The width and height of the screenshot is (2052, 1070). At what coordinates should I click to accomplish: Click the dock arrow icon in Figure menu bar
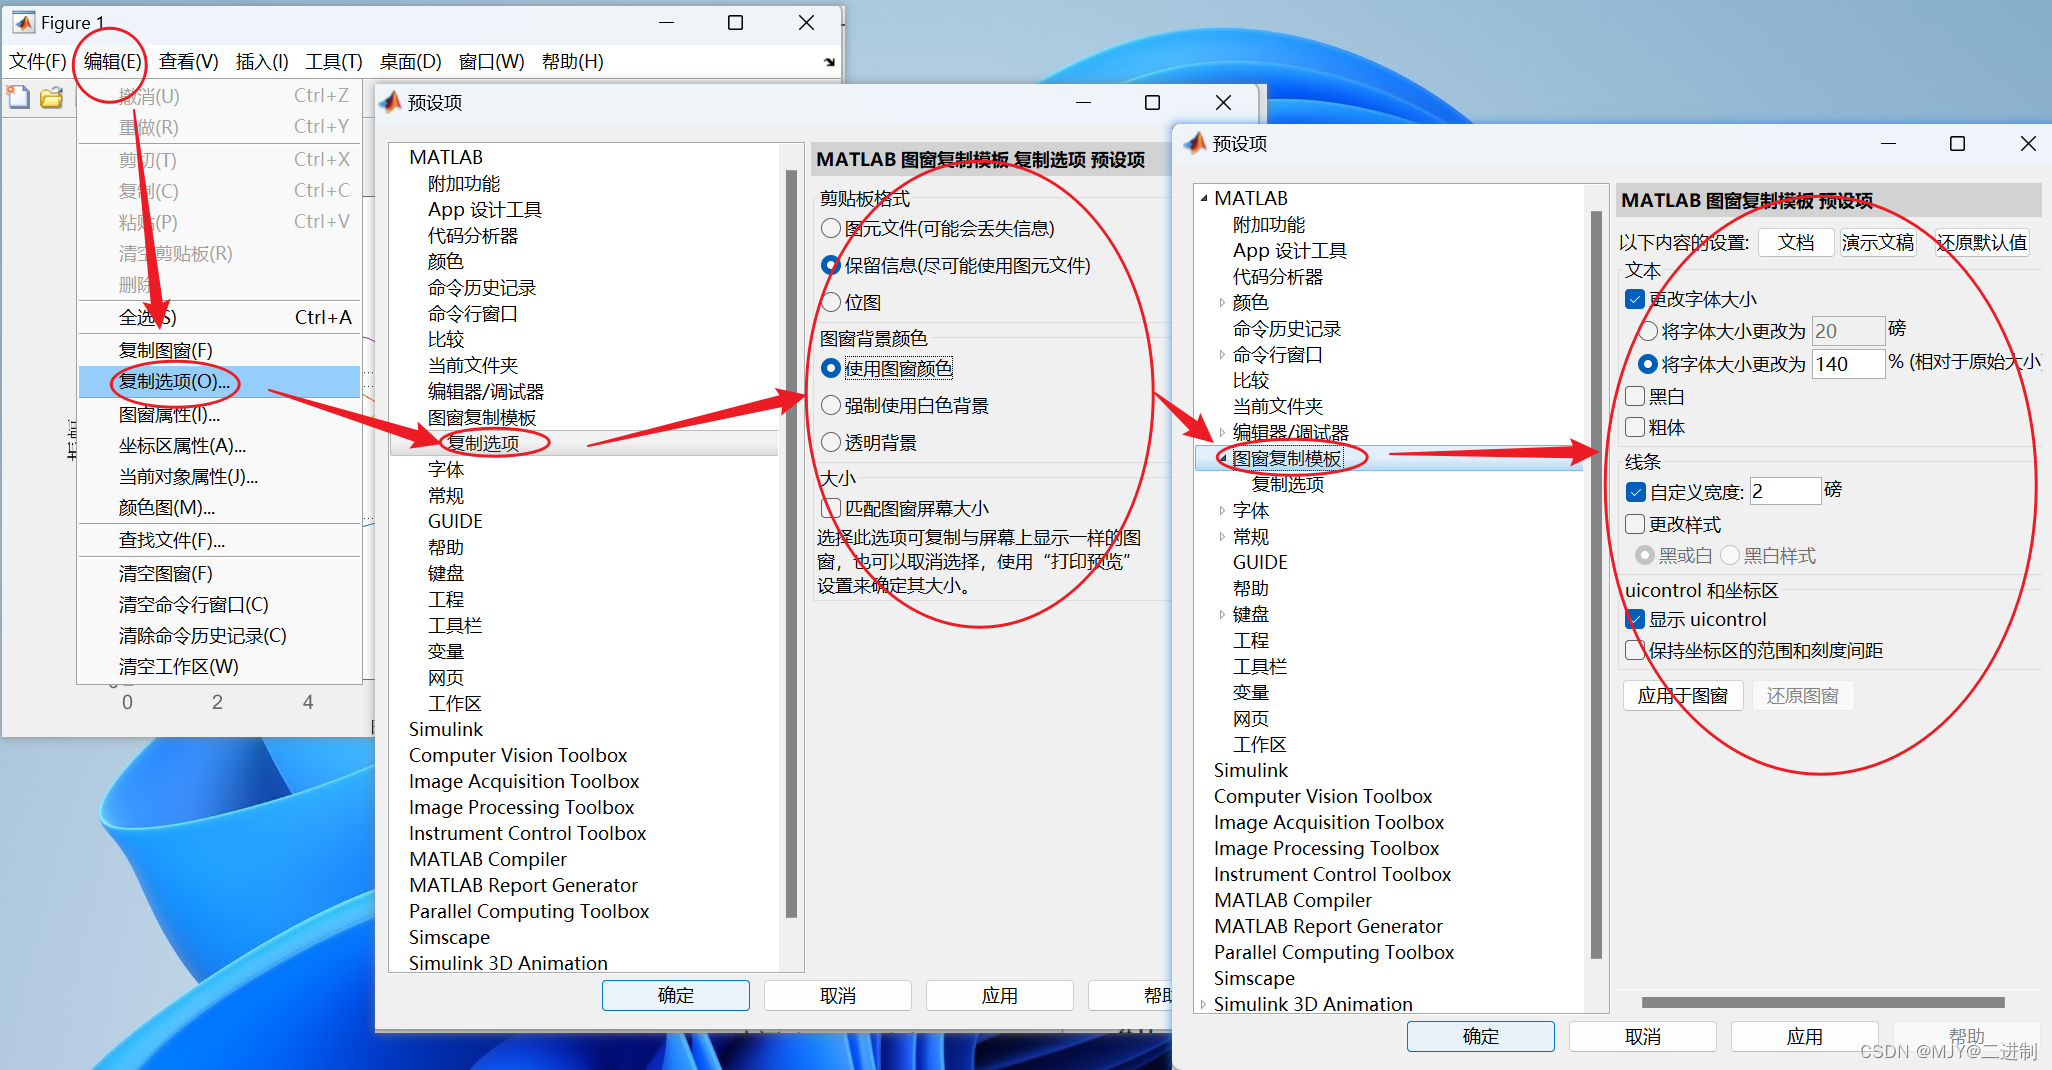pos(829,62)
